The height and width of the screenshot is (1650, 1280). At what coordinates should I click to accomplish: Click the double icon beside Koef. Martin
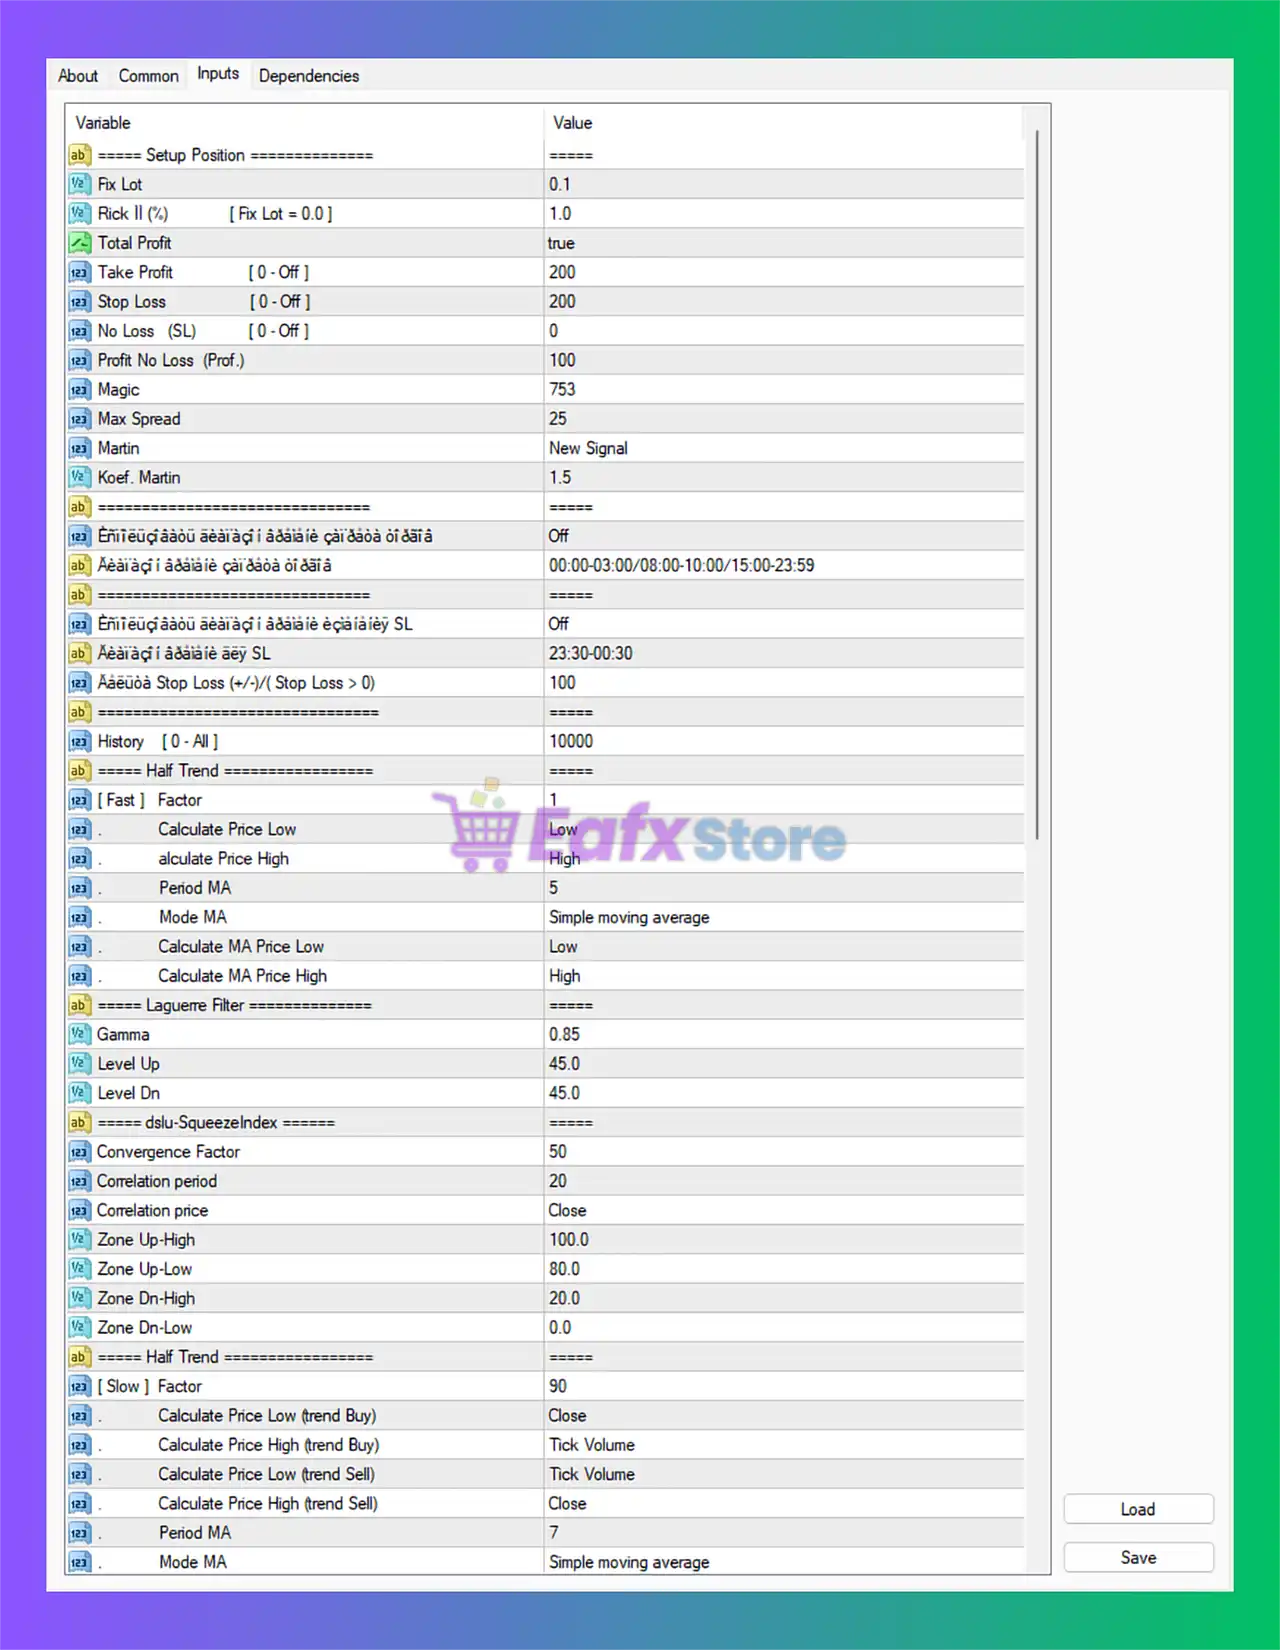pyautogui.click(x=79, y=477)
